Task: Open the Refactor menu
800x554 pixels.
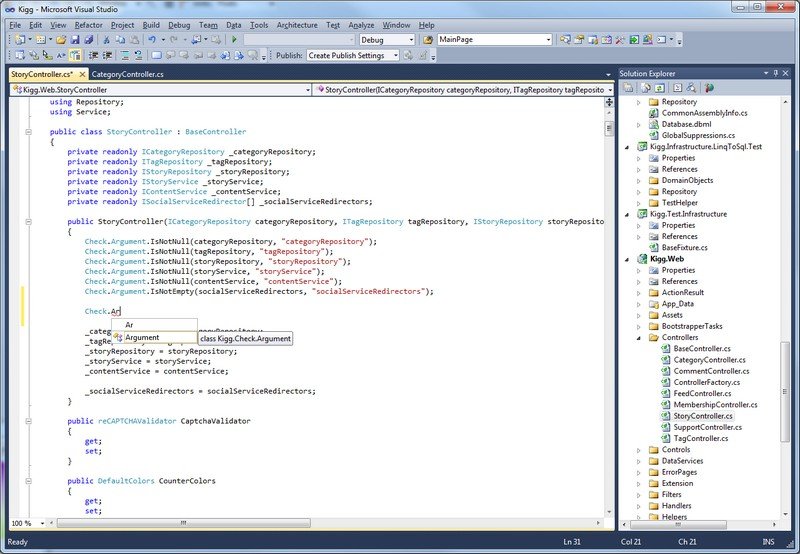Action: point(87,24)
